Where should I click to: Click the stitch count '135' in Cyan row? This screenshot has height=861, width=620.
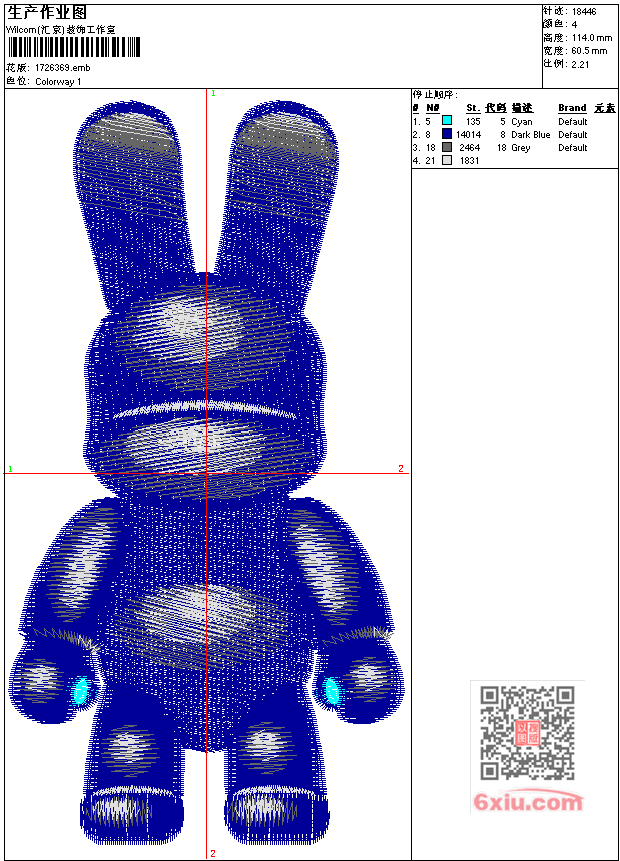coord(473,121)
